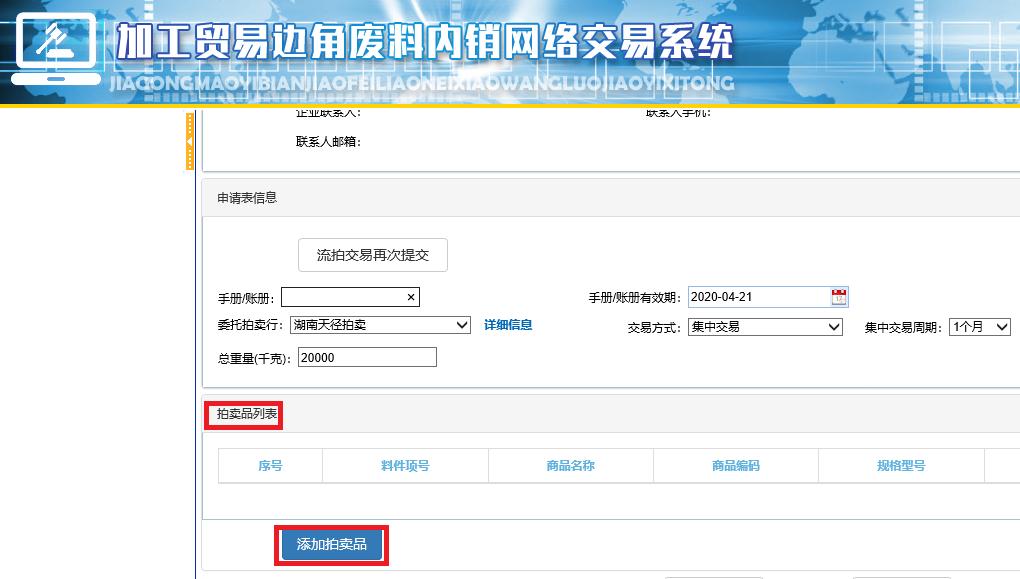
Task: Click the 加工贸易边角废料内销网络交易系统 title
Action: tap(425, 42)
